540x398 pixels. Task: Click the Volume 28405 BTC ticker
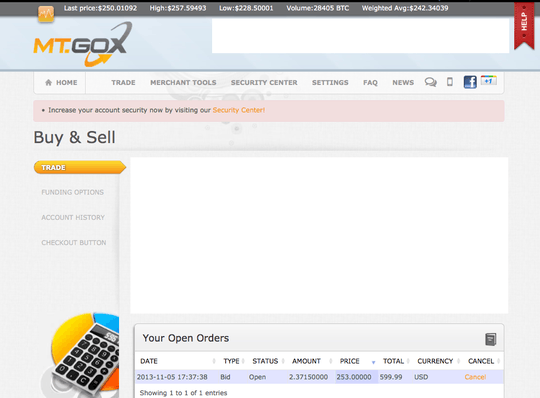click(x=318, y=8)
